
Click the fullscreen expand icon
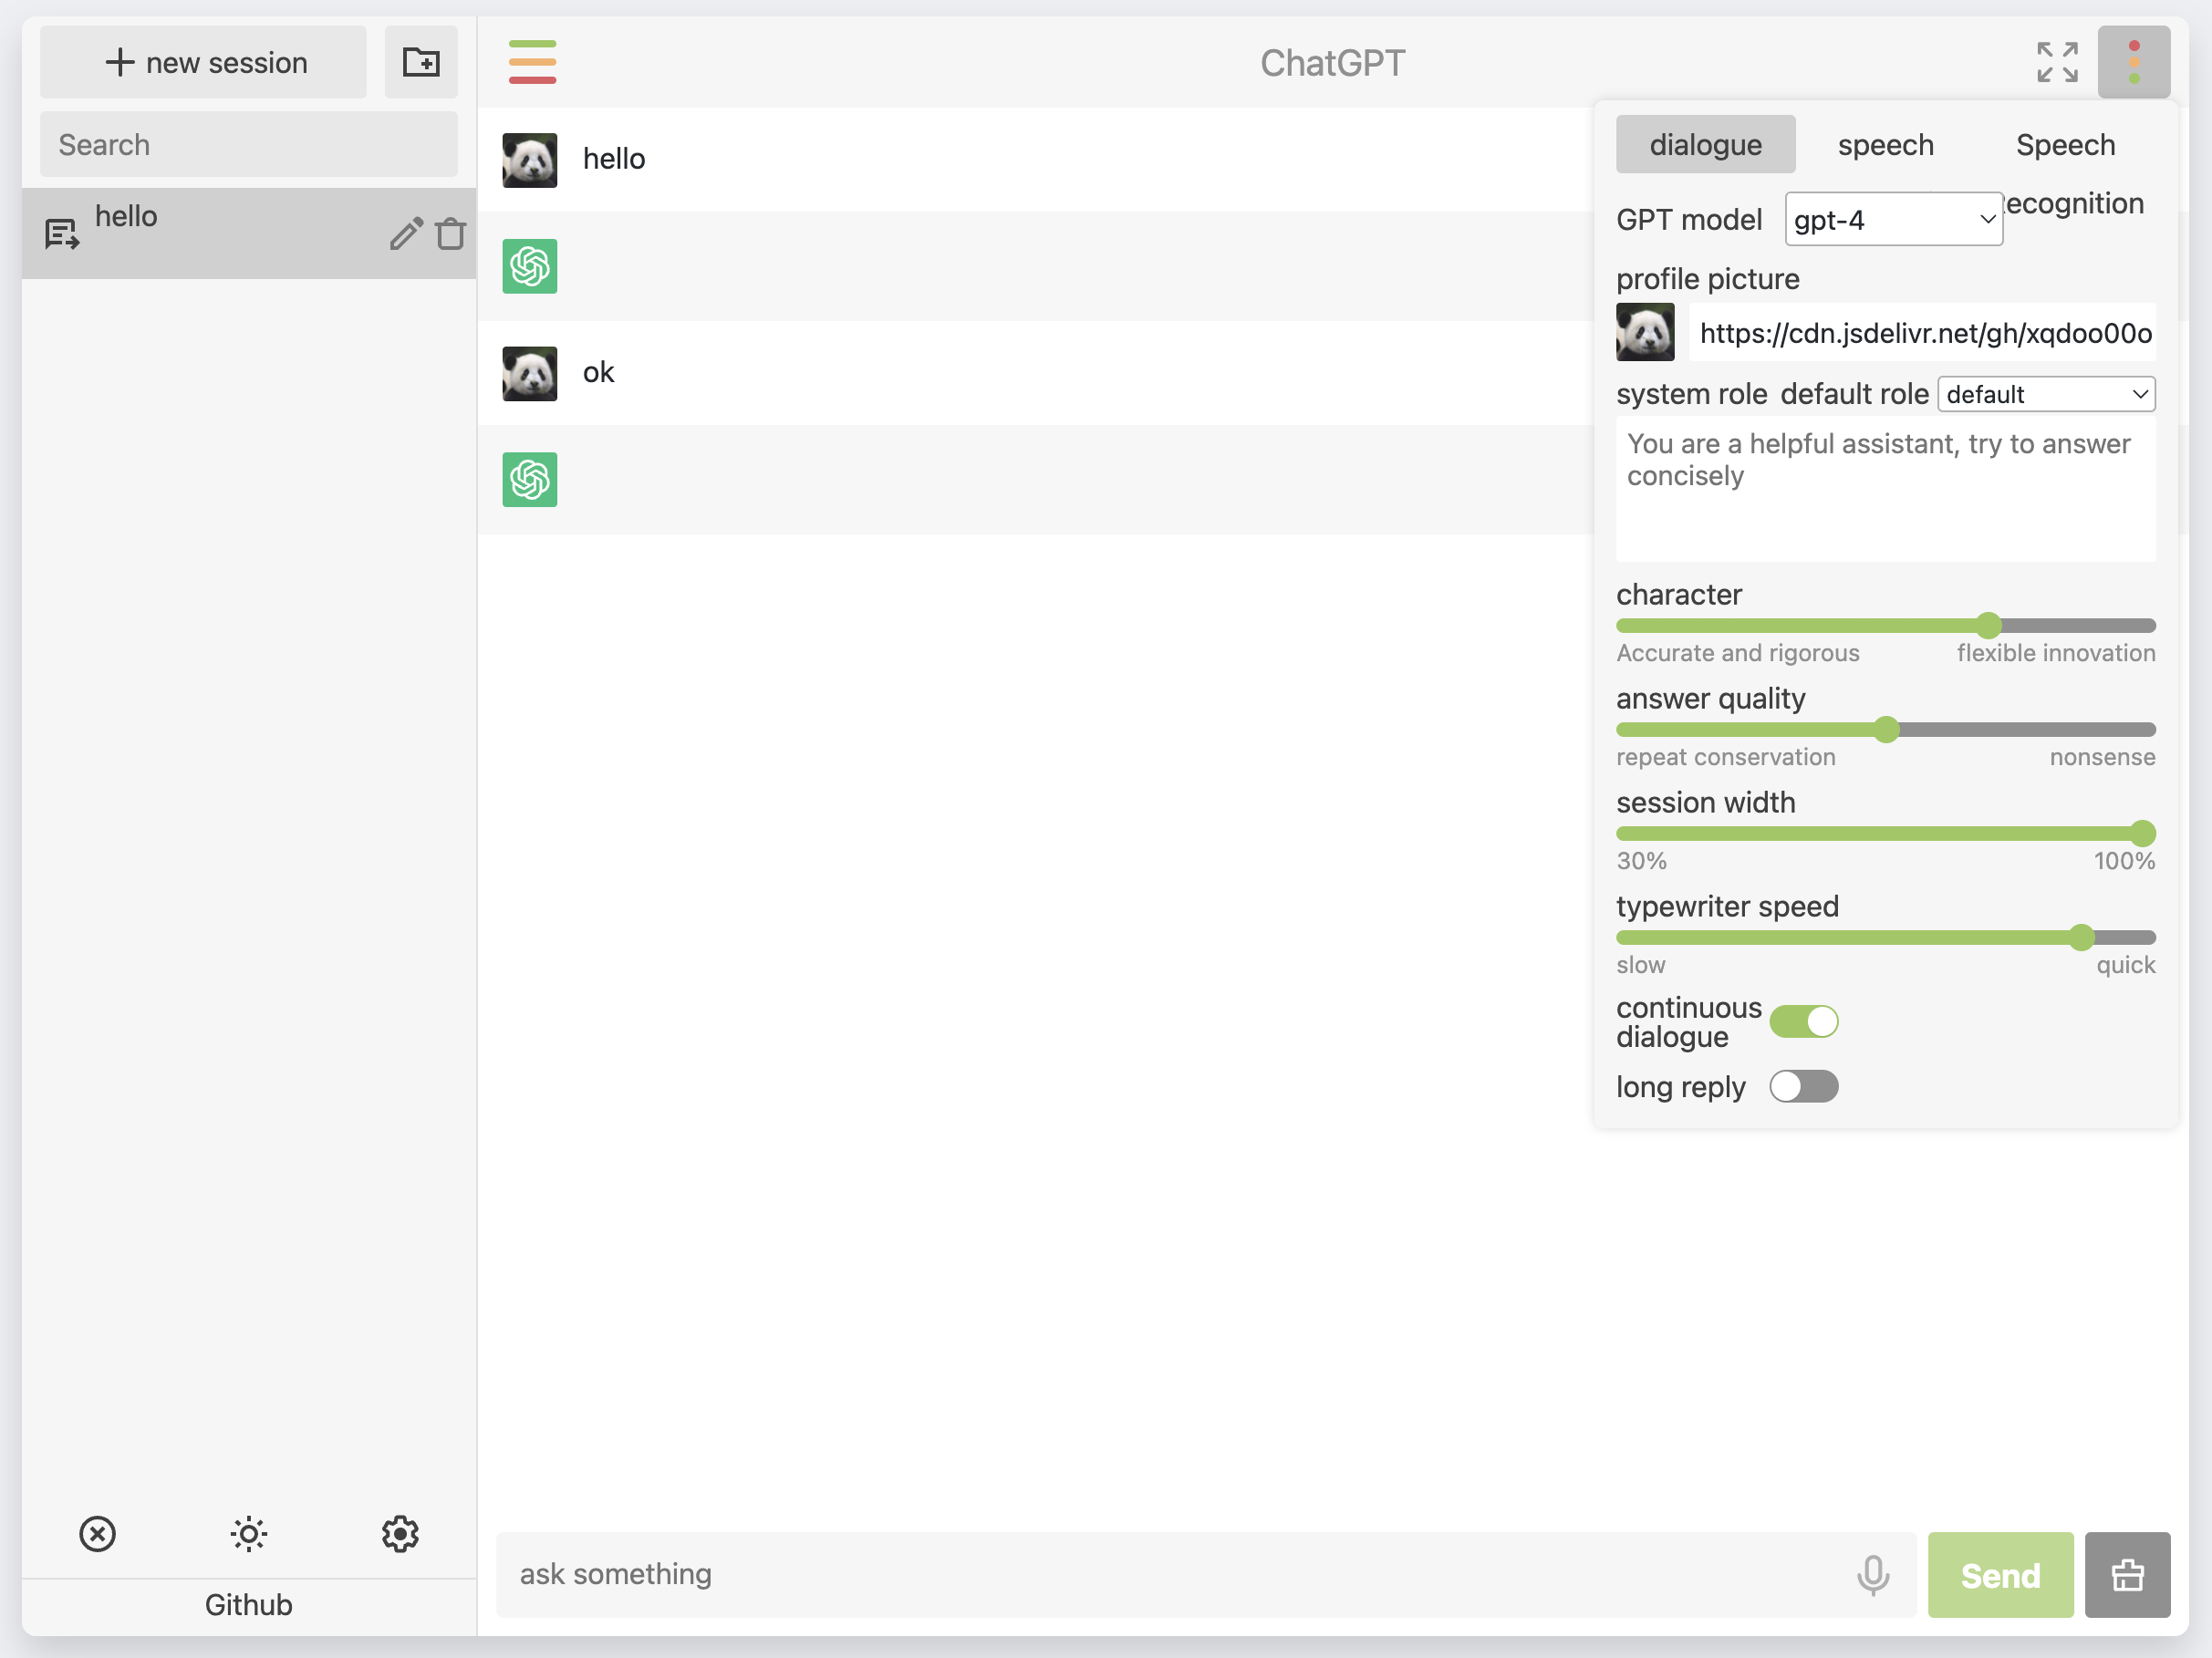(2057, 62)
